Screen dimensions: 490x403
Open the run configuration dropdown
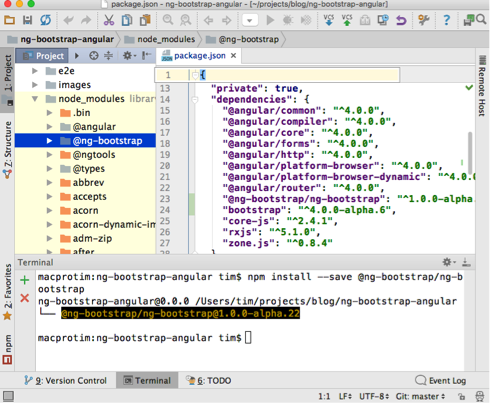(x=249, y=20)
